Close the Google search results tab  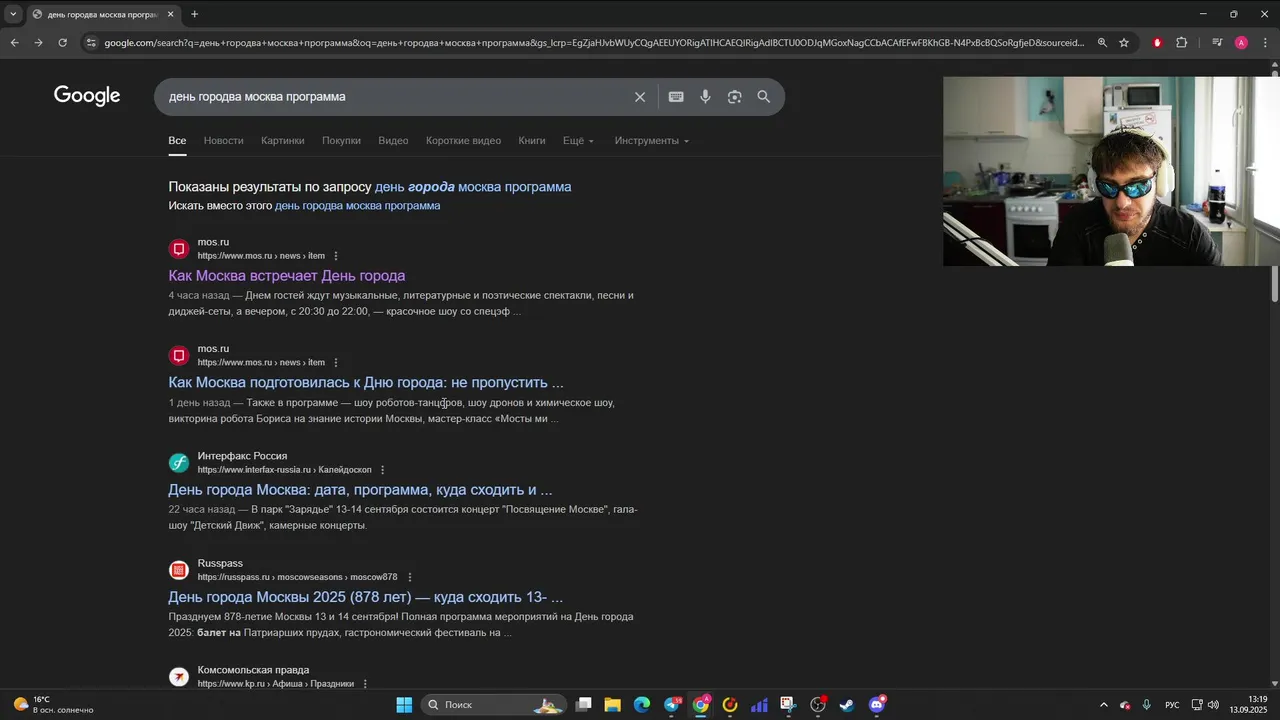[170, 14]
